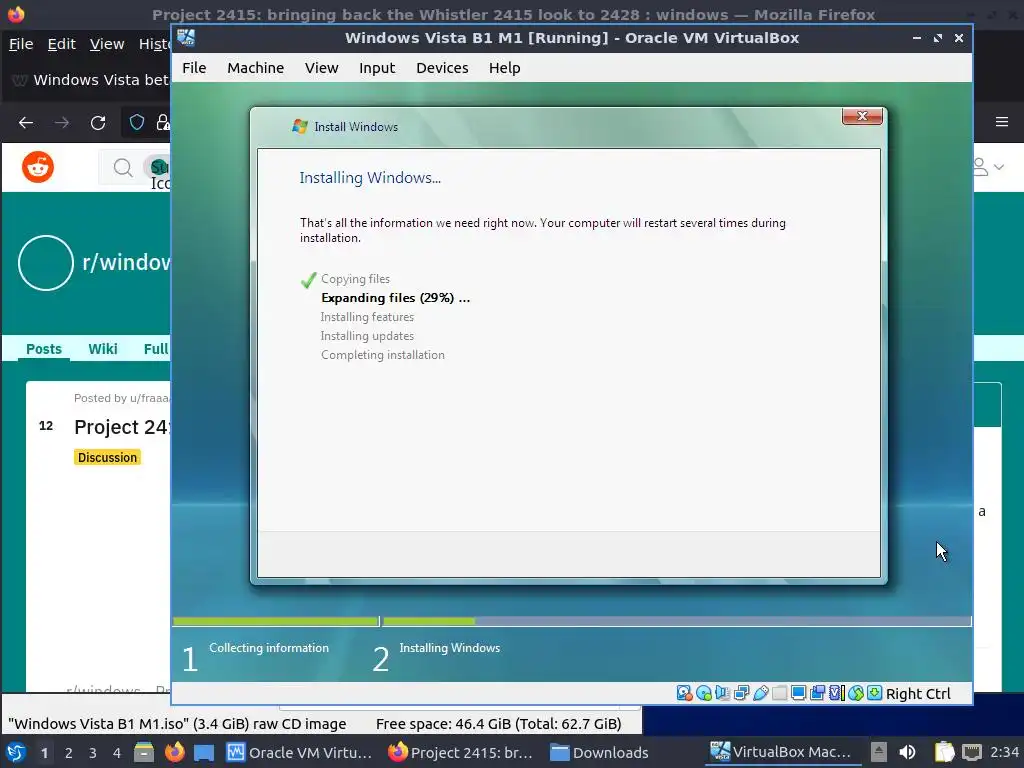This screenshot has height=768, width=1024.
Task: Close the Install Windows dialog
Action: 862,116
